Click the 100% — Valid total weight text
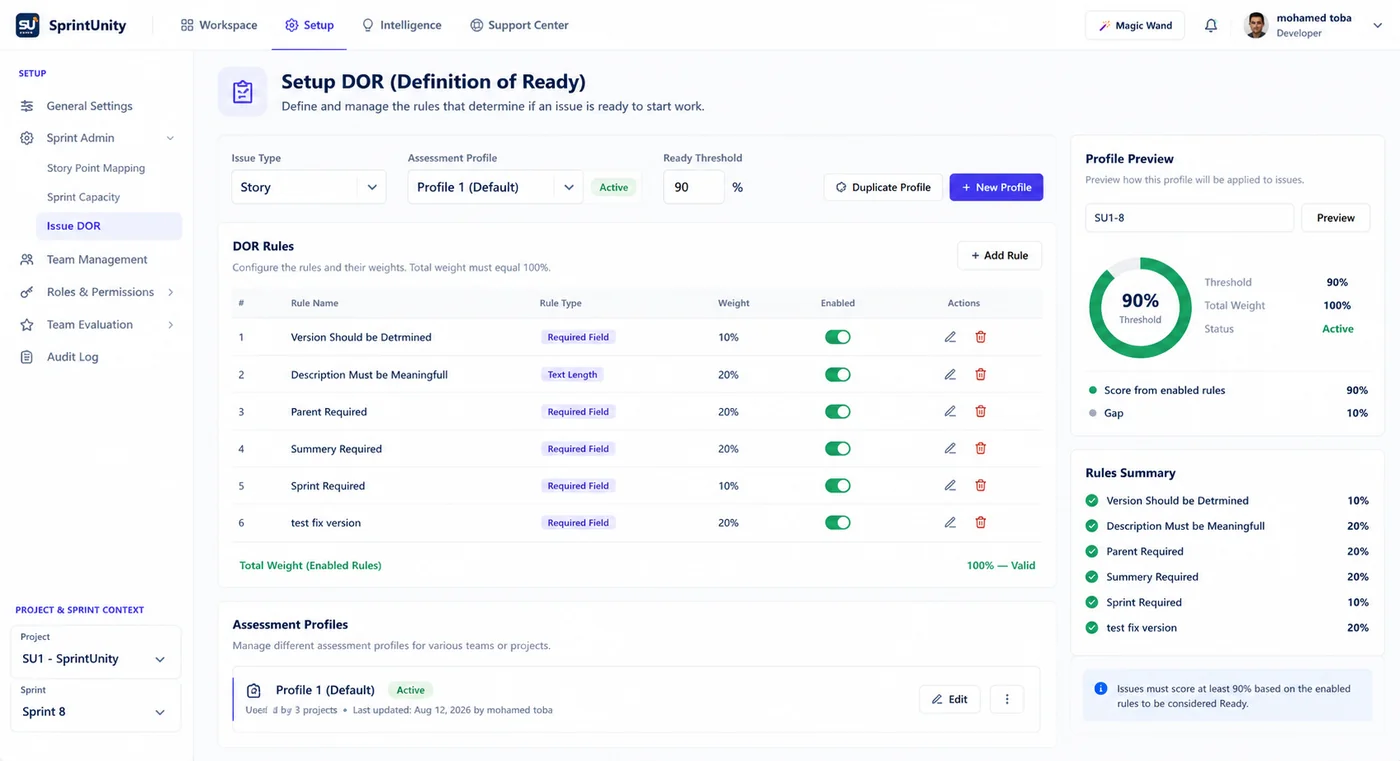Viewport: 1400px width, 761px height. [x=1000, y=565]
